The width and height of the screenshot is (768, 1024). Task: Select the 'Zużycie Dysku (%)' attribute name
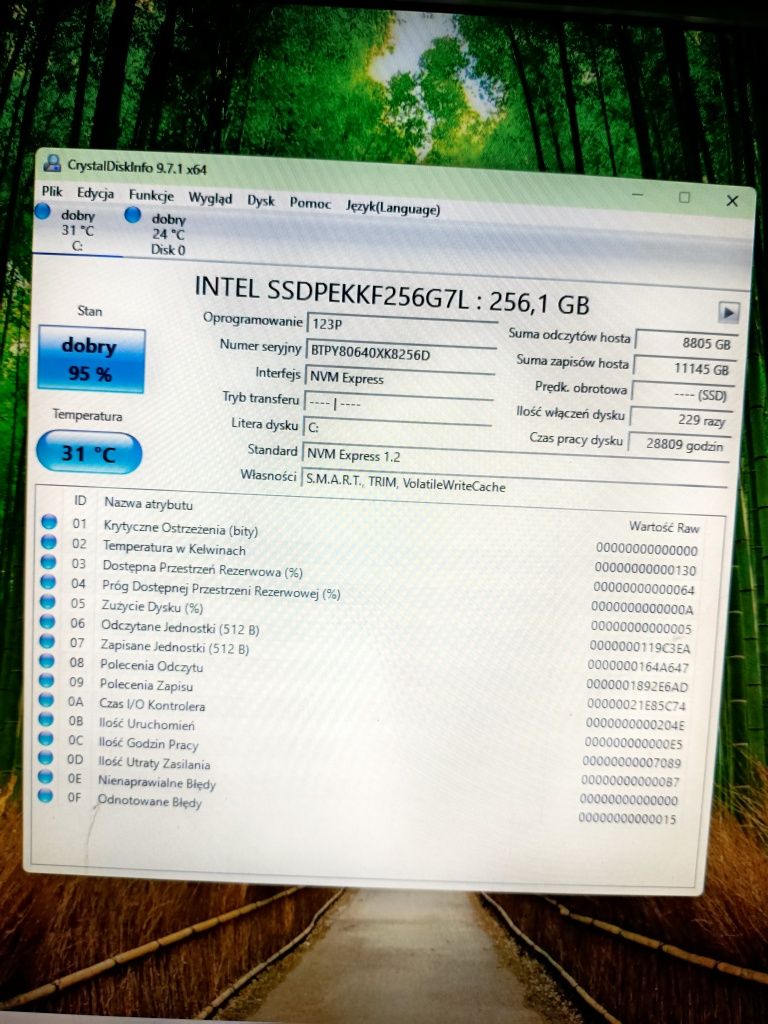pos(152,607)
